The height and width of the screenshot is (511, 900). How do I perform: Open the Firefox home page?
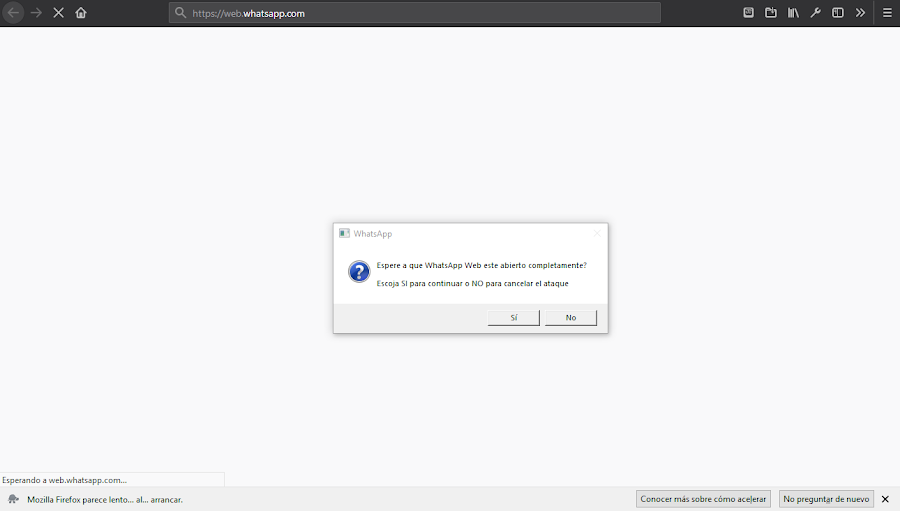pyautogui.click(x=81, y=13)
